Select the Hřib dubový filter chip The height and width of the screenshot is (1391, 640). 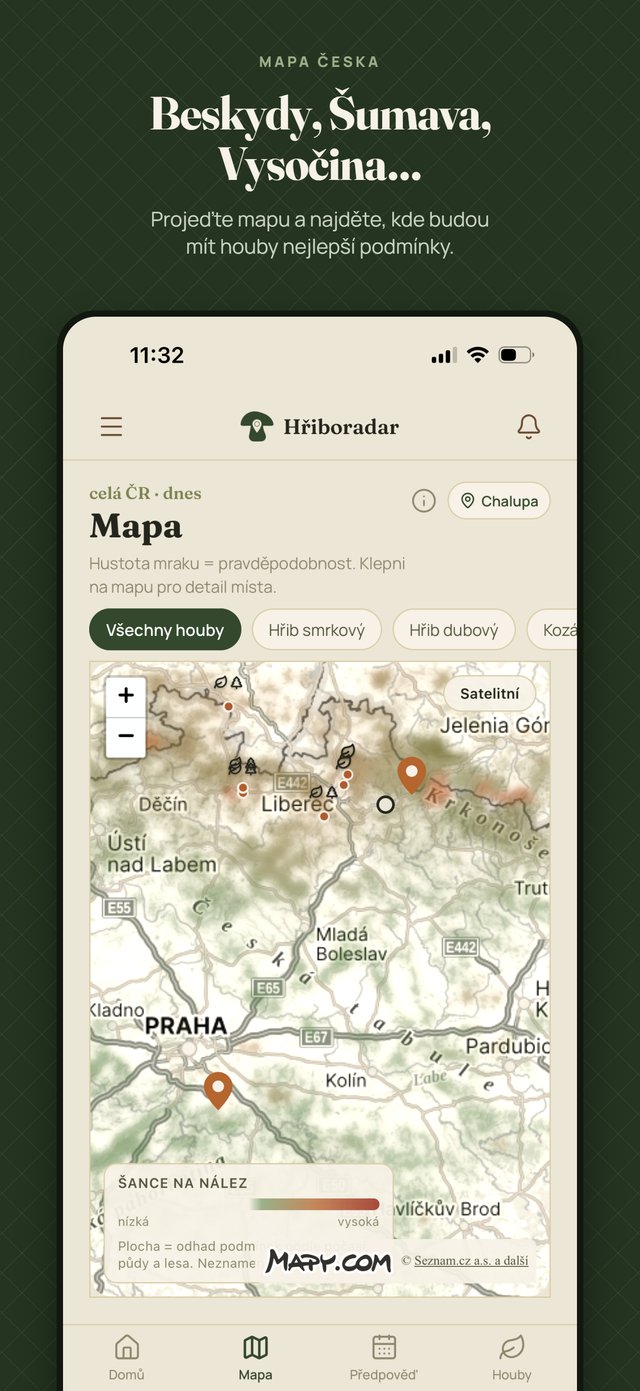[x=453, y=630]
